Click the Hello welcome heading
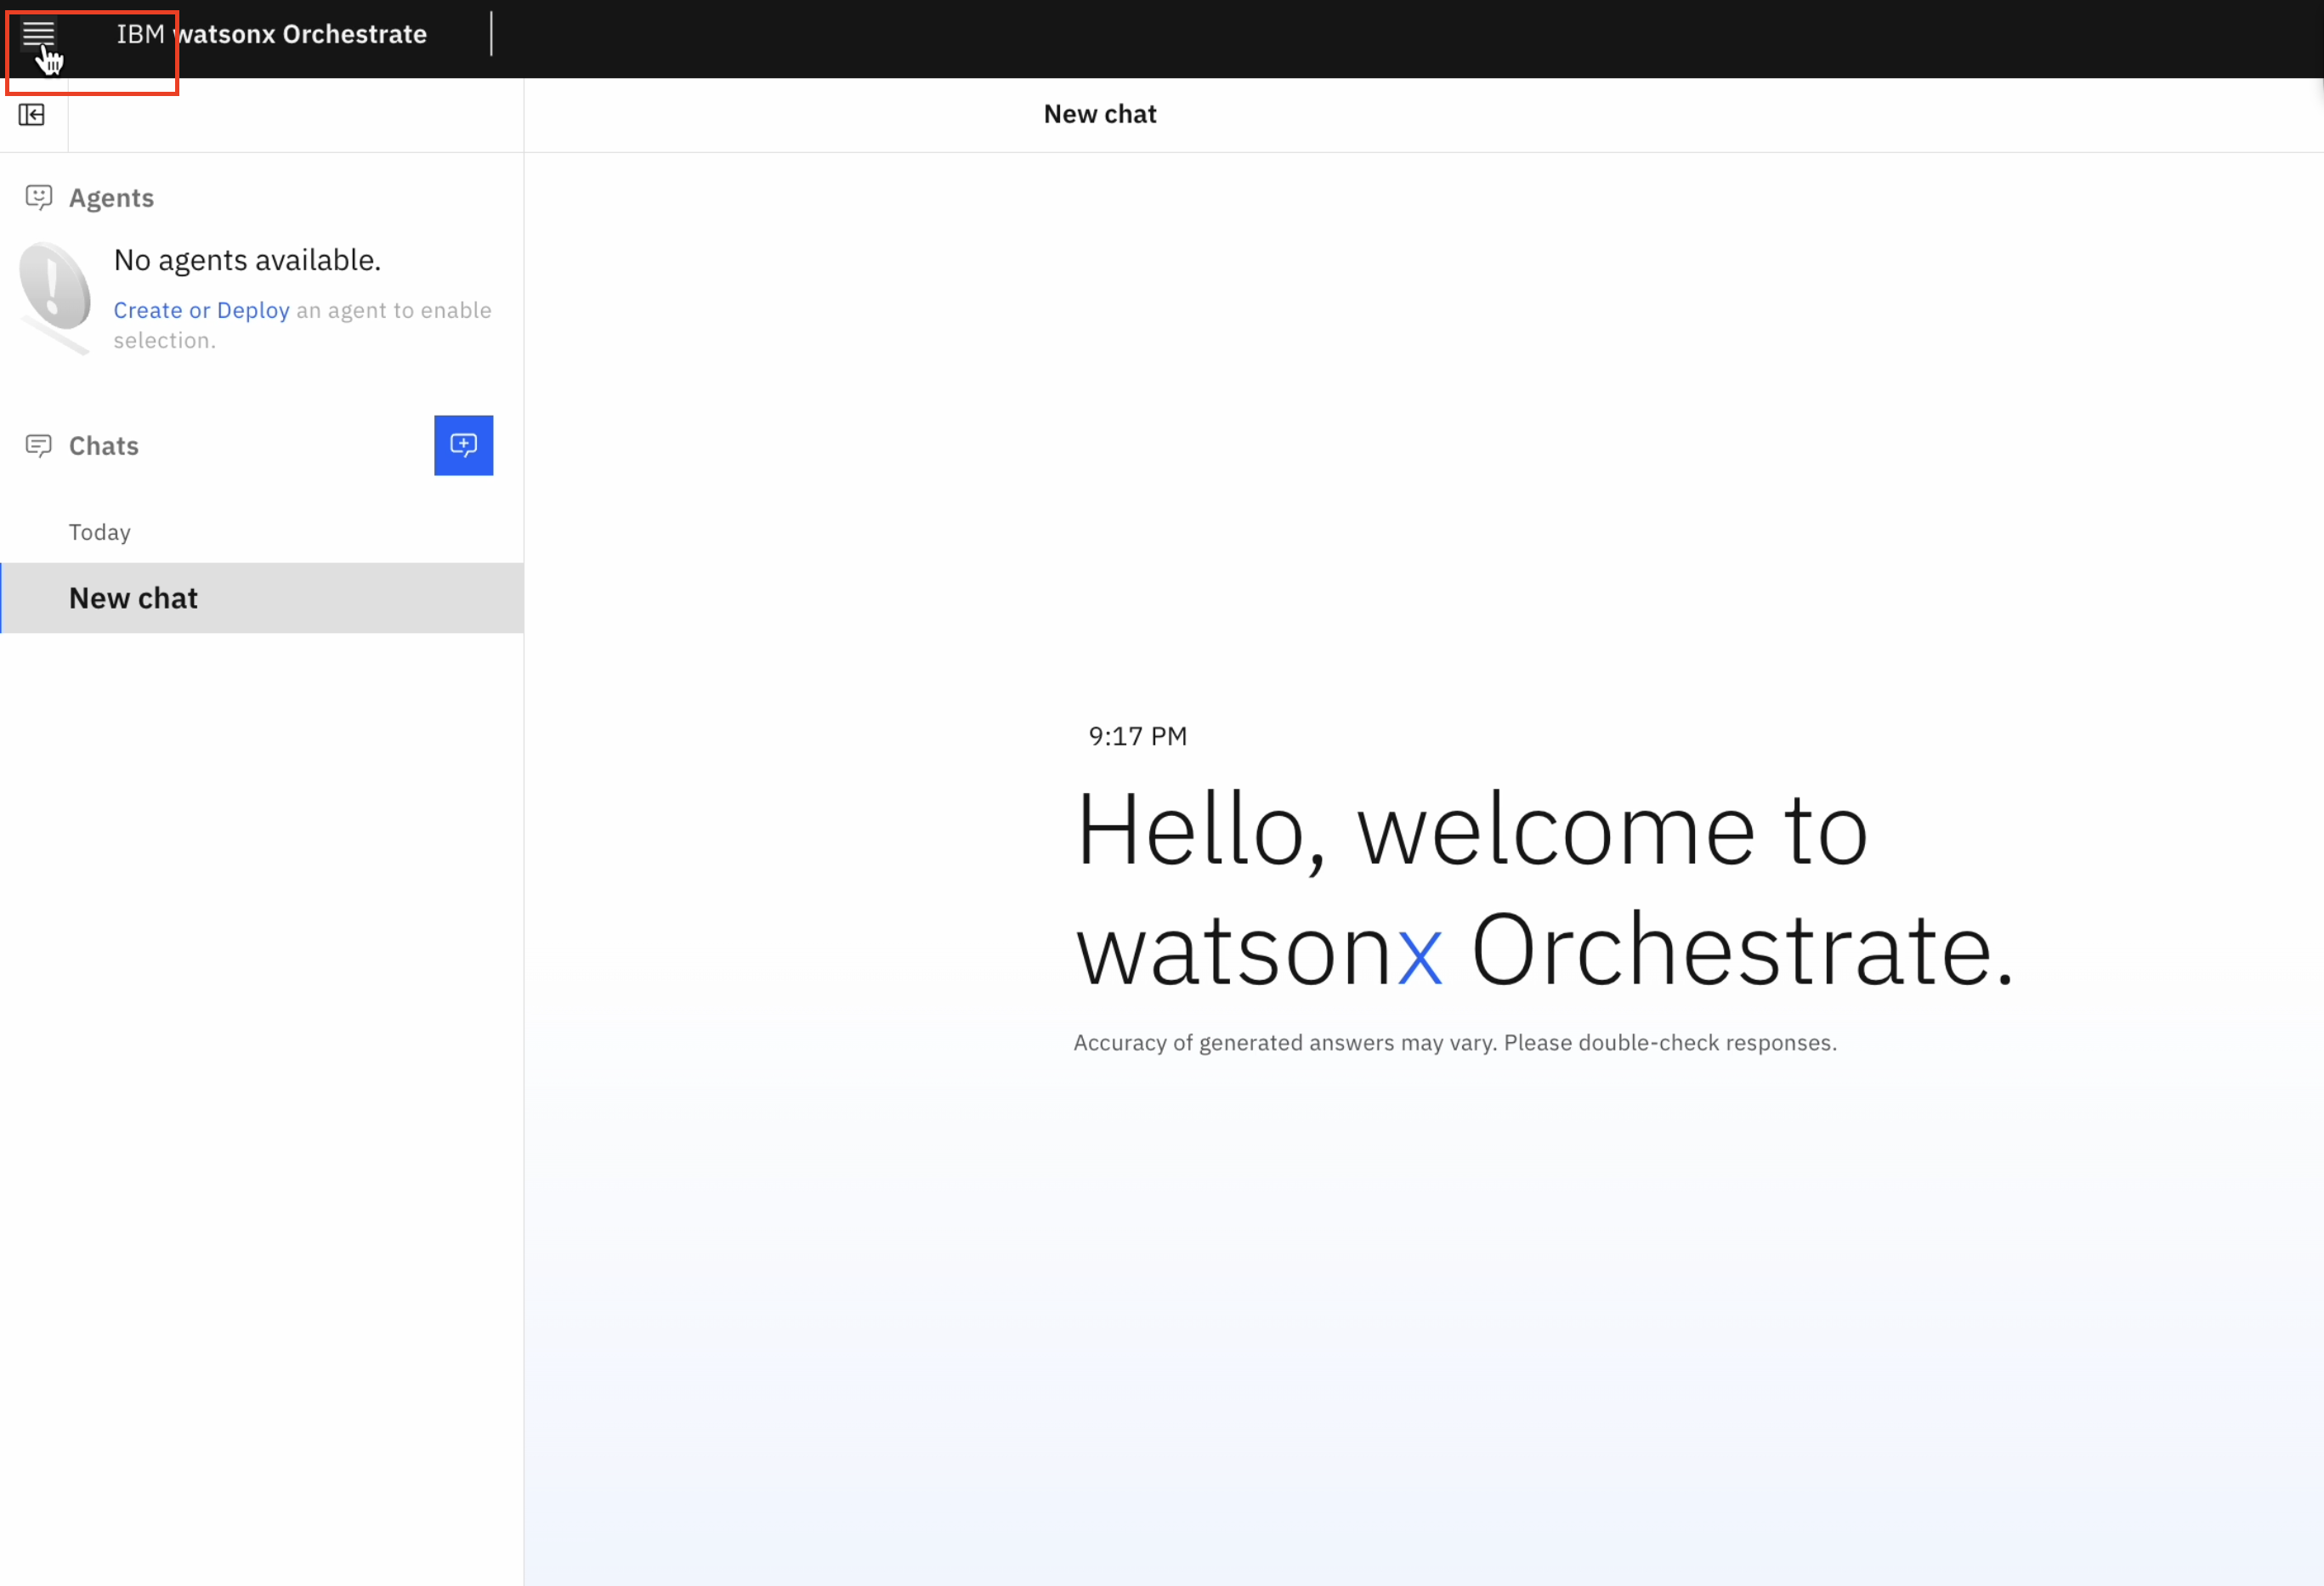2324x1586 pixels. click(1544, 889)
